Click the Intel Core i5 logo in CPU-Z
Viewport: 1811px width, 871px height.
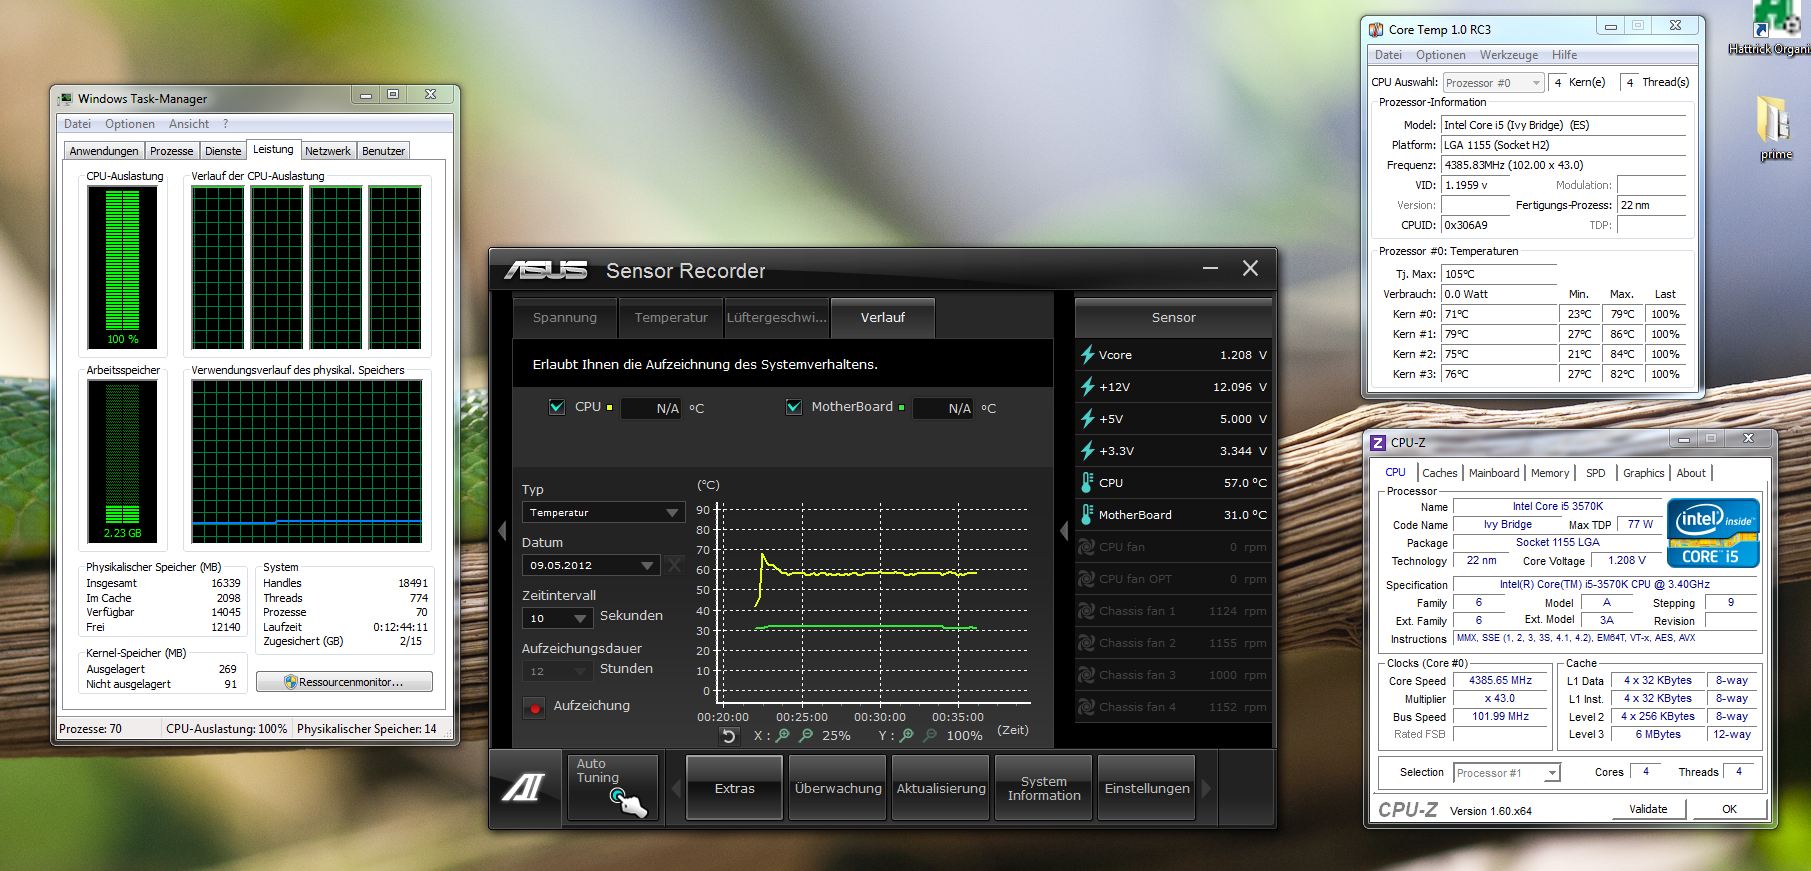pyautogui.click(x=1713, y=532)
